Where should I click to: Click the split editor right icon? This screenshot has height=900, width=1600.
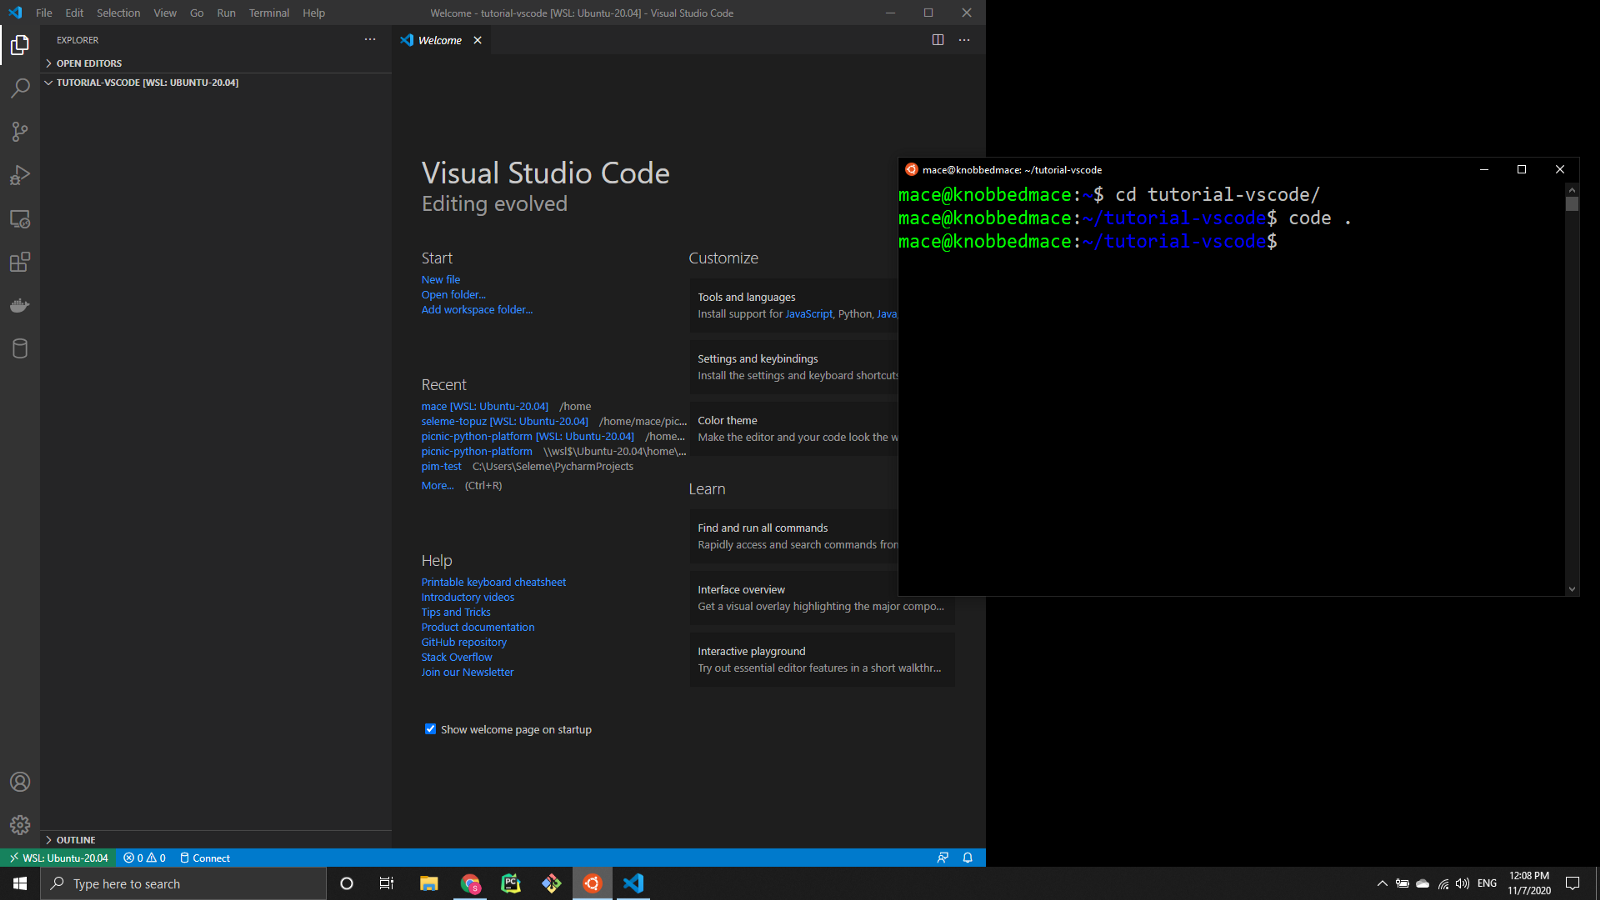click(938, 40)
